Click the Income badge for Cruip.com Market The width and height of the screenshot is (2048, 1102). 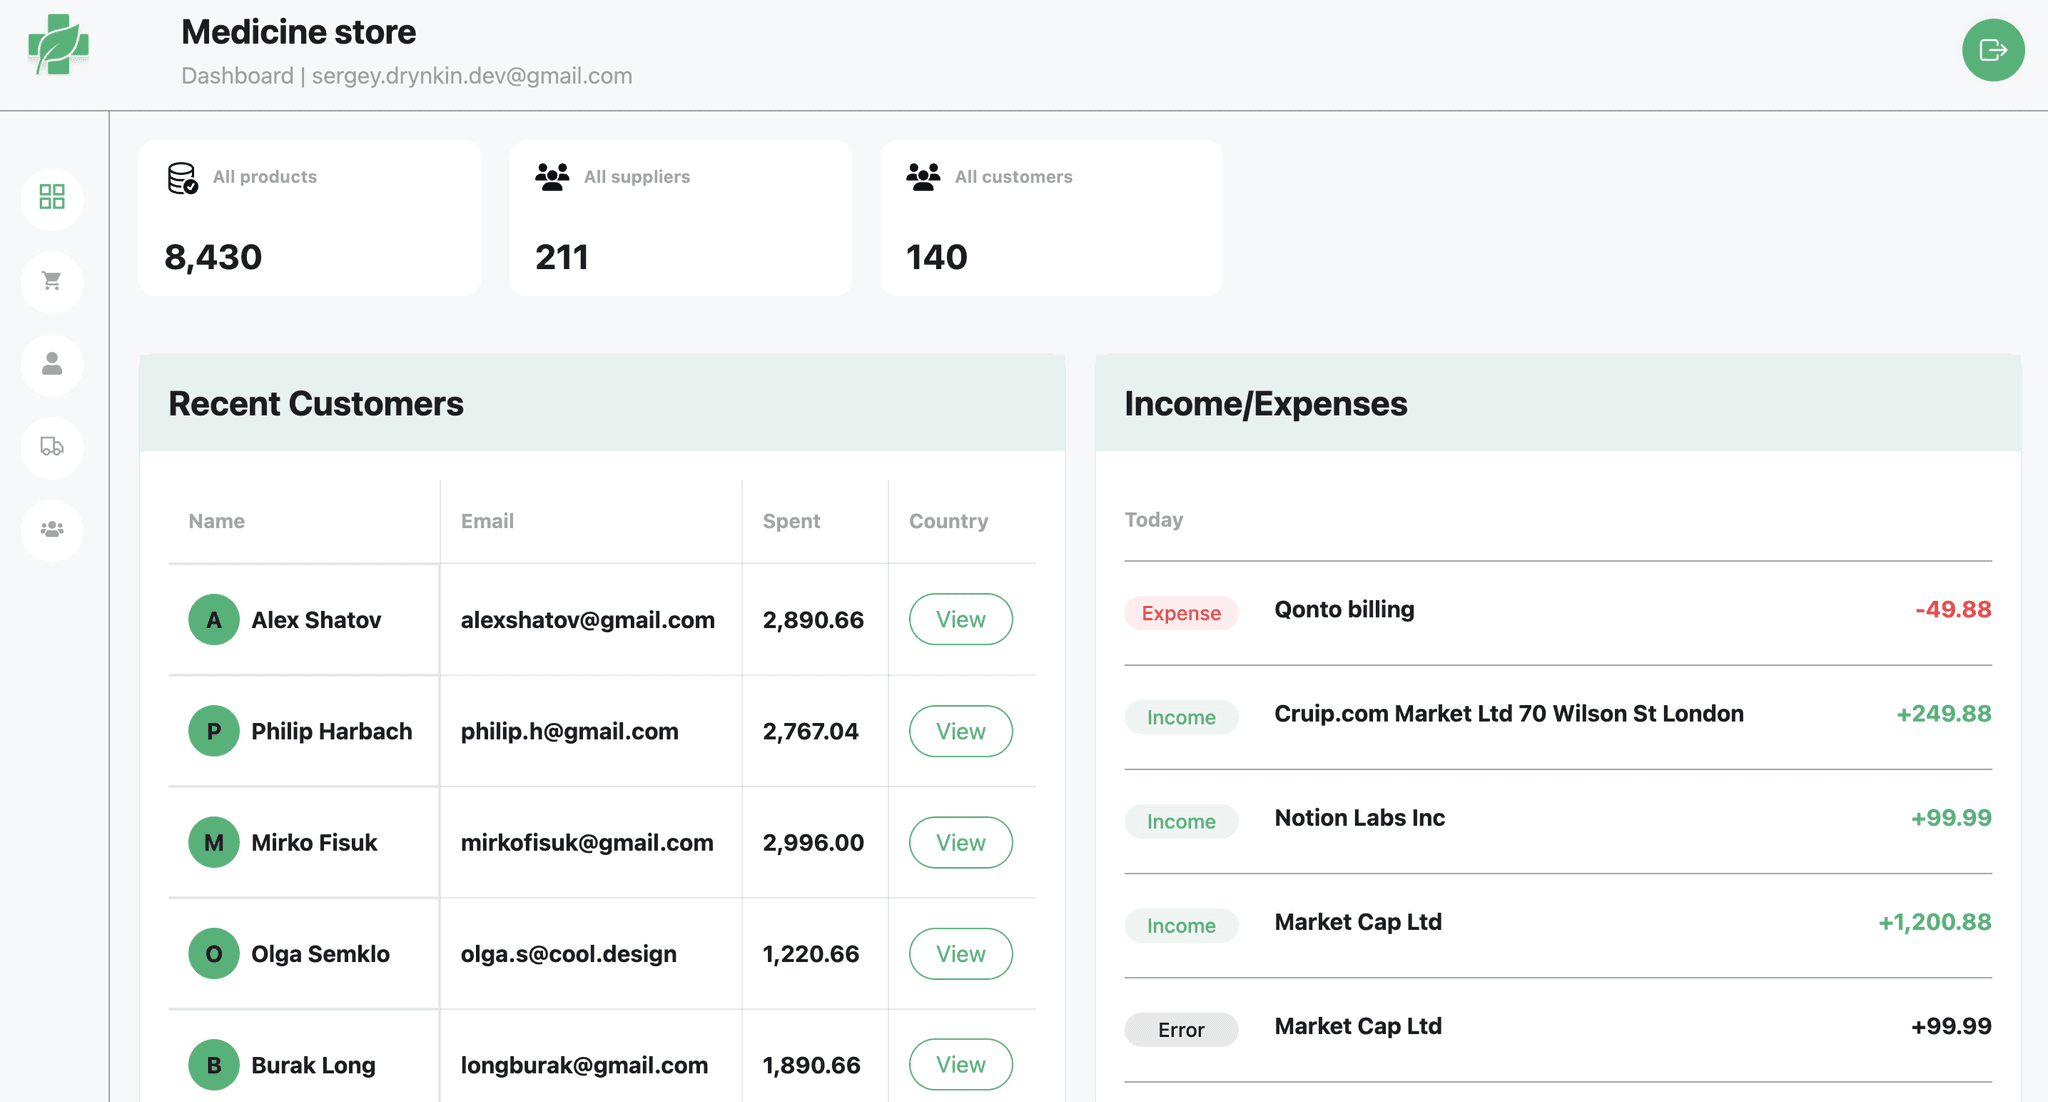pos(1181,717)
